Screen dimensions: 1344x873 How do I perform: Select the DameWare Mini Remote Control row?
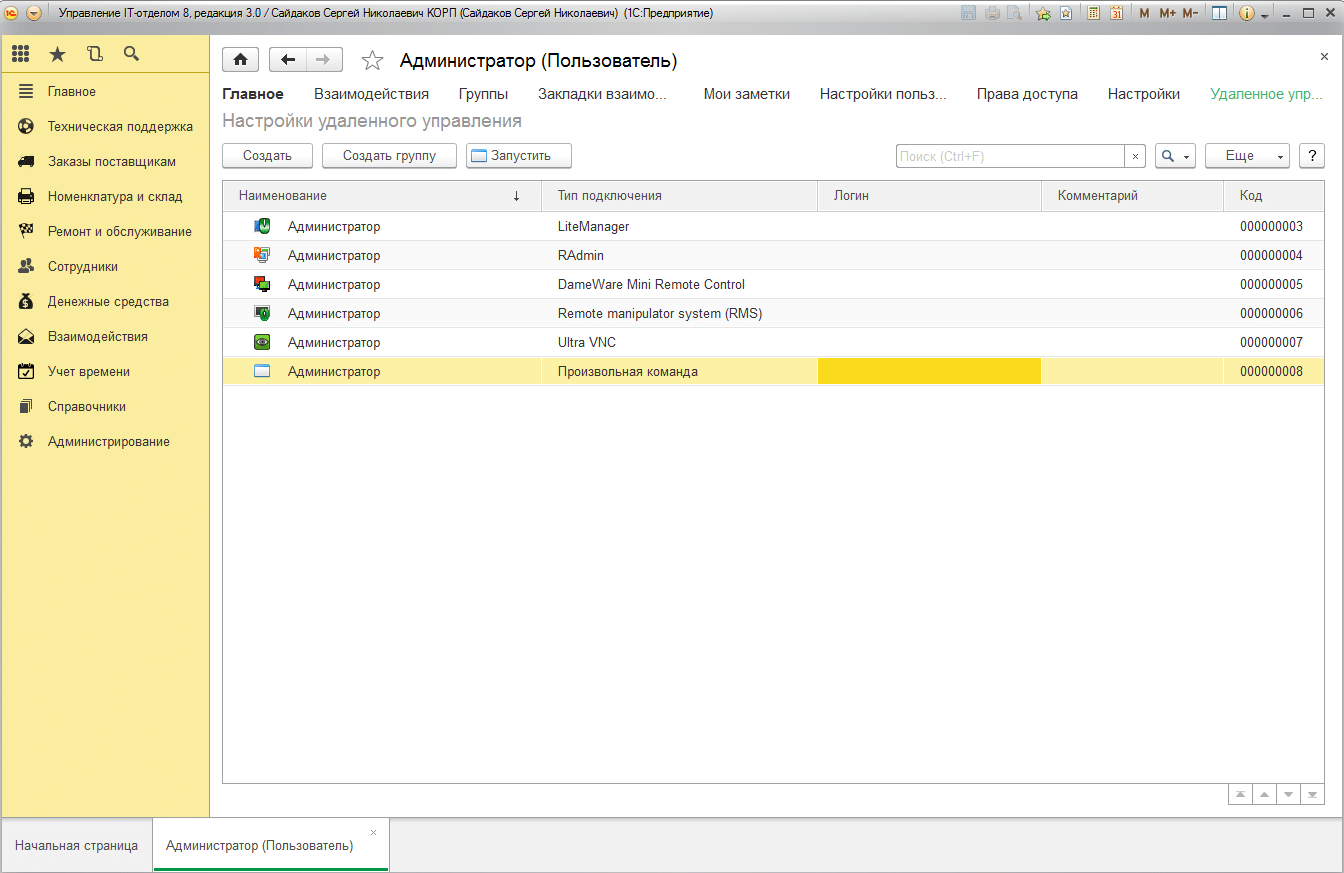pyautogui.click(x=651, y=284)
